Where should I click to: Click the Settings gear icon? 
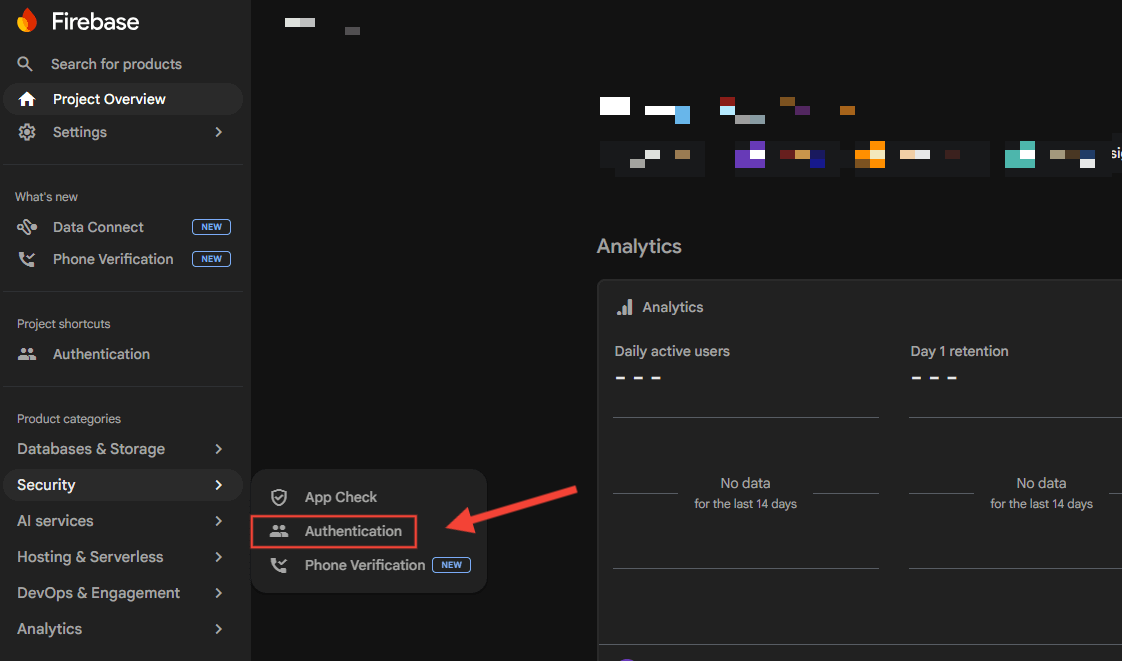coord(27,132)
